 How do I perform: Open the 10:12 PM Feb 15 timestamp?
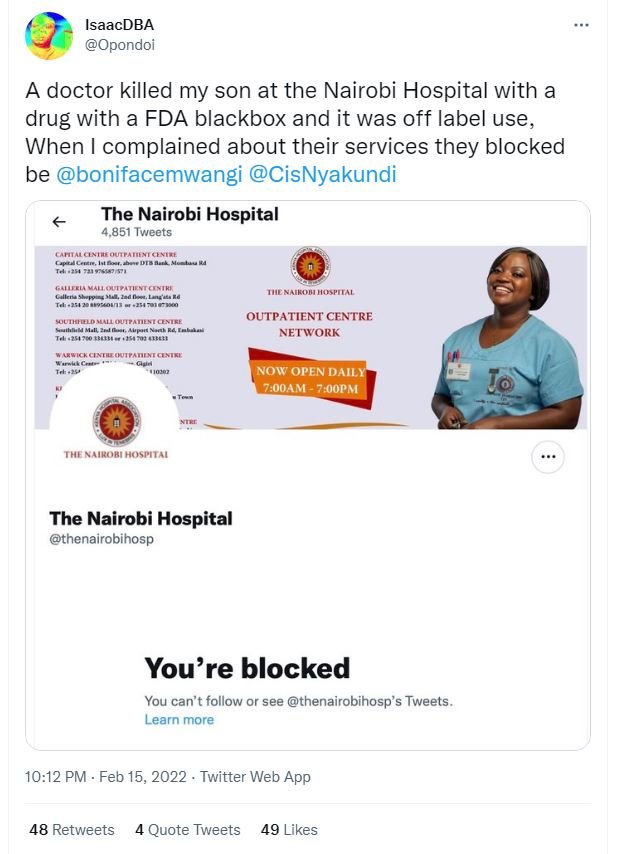106,776
